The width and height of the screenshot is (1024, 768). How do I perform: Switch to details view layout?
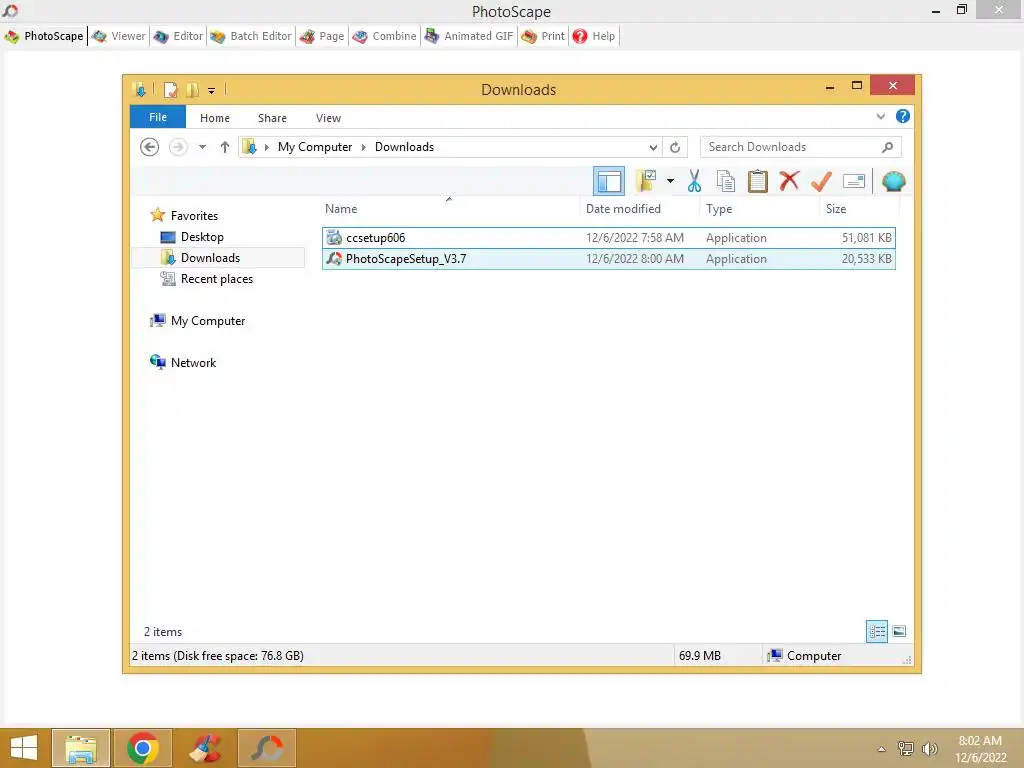(x=877, y=632)
